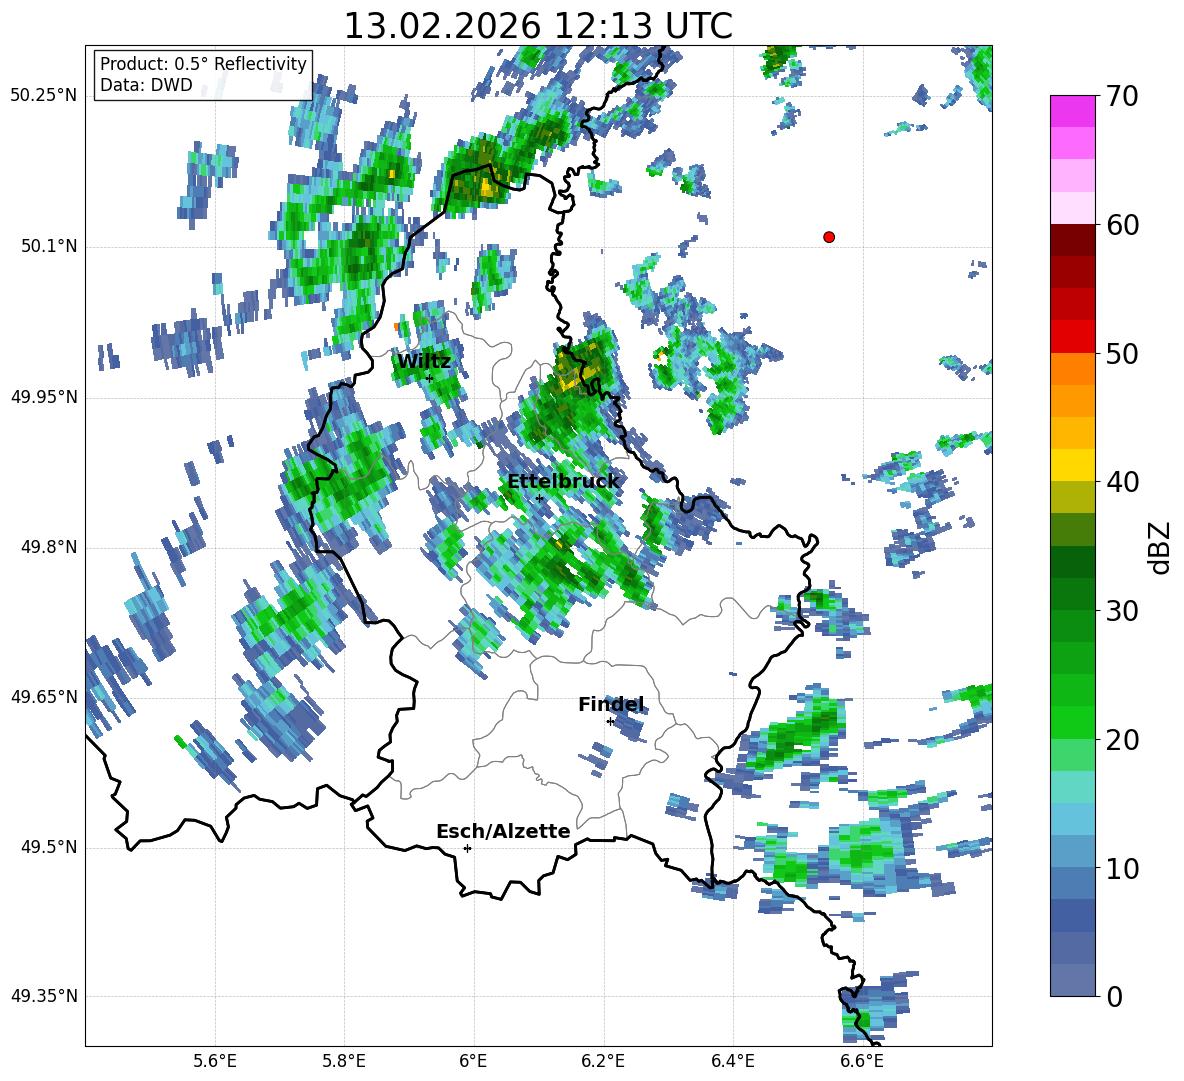Click the 20 value on colorbar
The height and width of the screenshot is (1081, 1184).
click(x=1121, y=740)
